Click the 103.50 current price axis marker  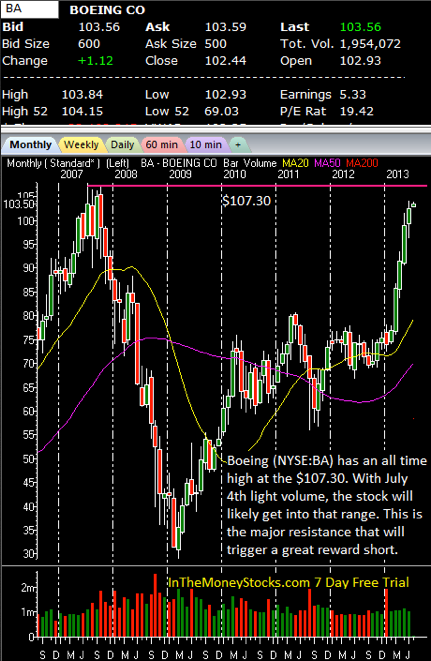click(x=19, y=204)
